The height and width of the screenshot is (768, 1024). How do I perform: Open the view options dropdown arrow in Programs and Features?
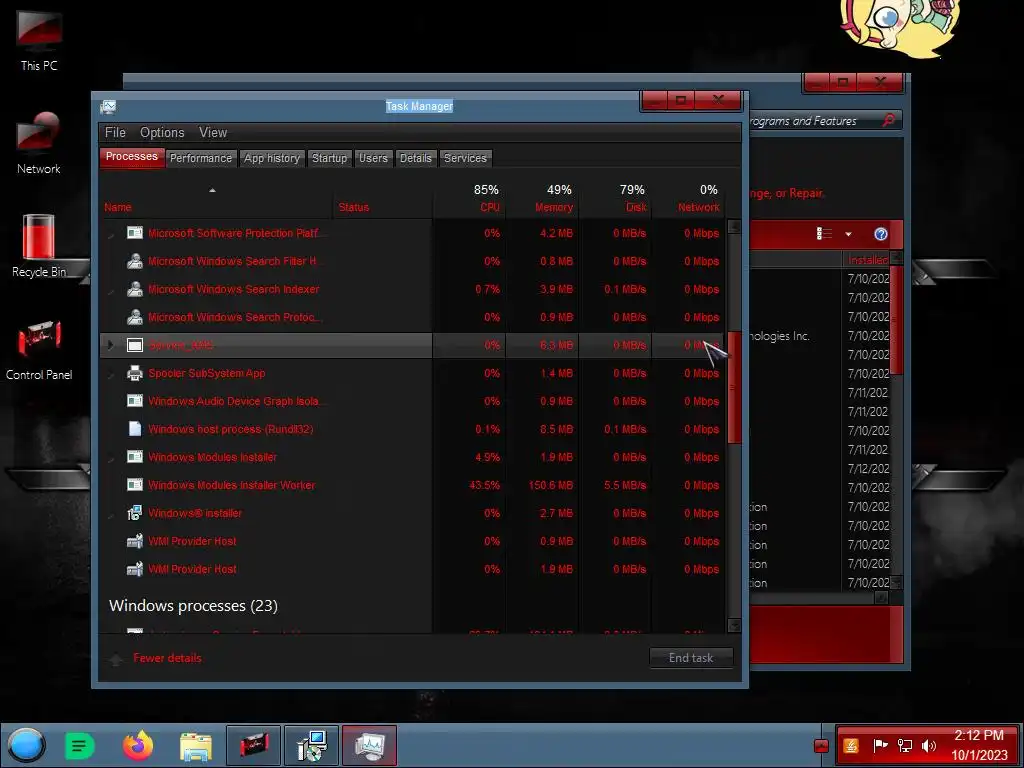pos(848,234)
